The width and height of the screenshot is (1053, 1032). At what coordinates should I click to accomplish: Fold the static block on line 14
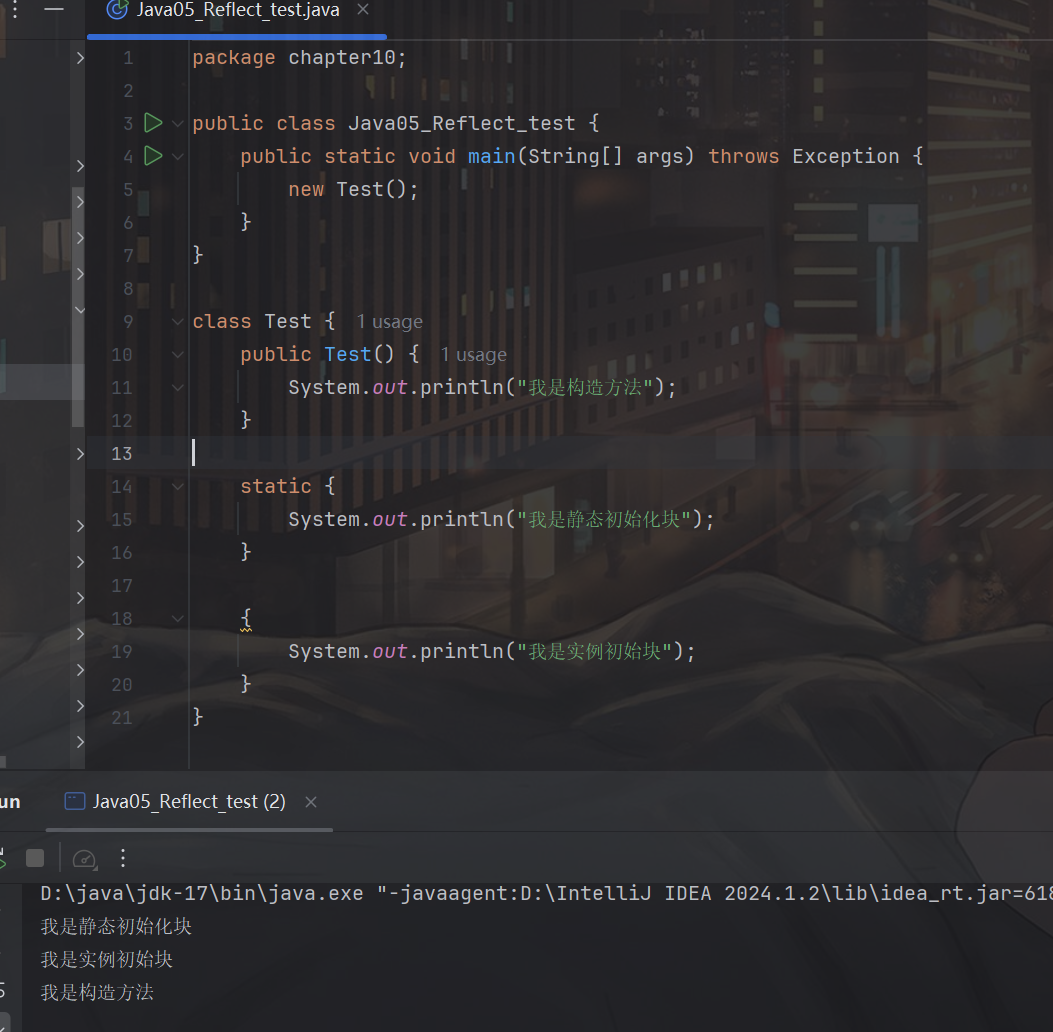click(x=178, y=487)
